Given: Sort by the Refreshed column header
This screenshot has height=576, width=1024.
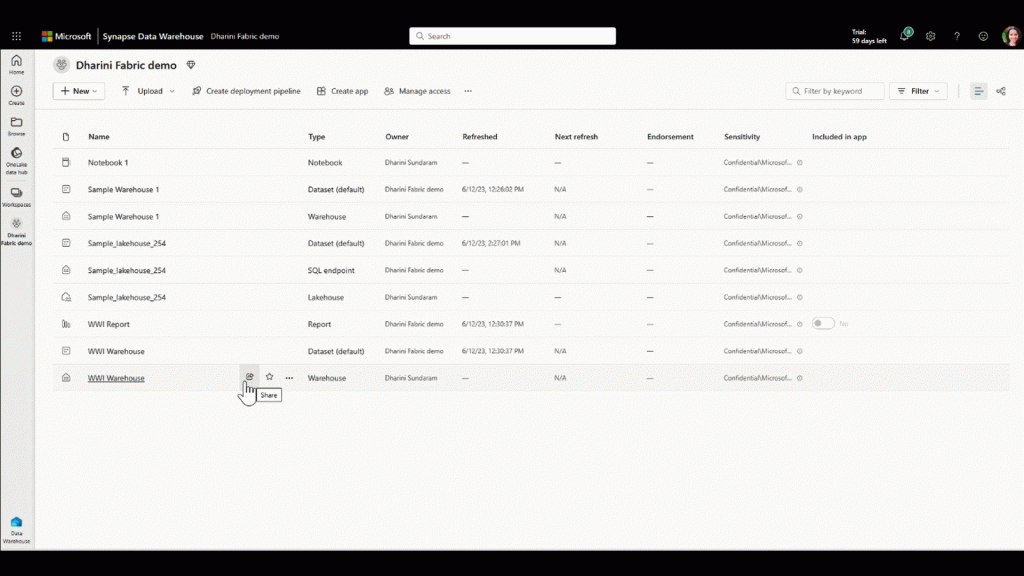Looking at the screenshot, I should click(479, 136).
